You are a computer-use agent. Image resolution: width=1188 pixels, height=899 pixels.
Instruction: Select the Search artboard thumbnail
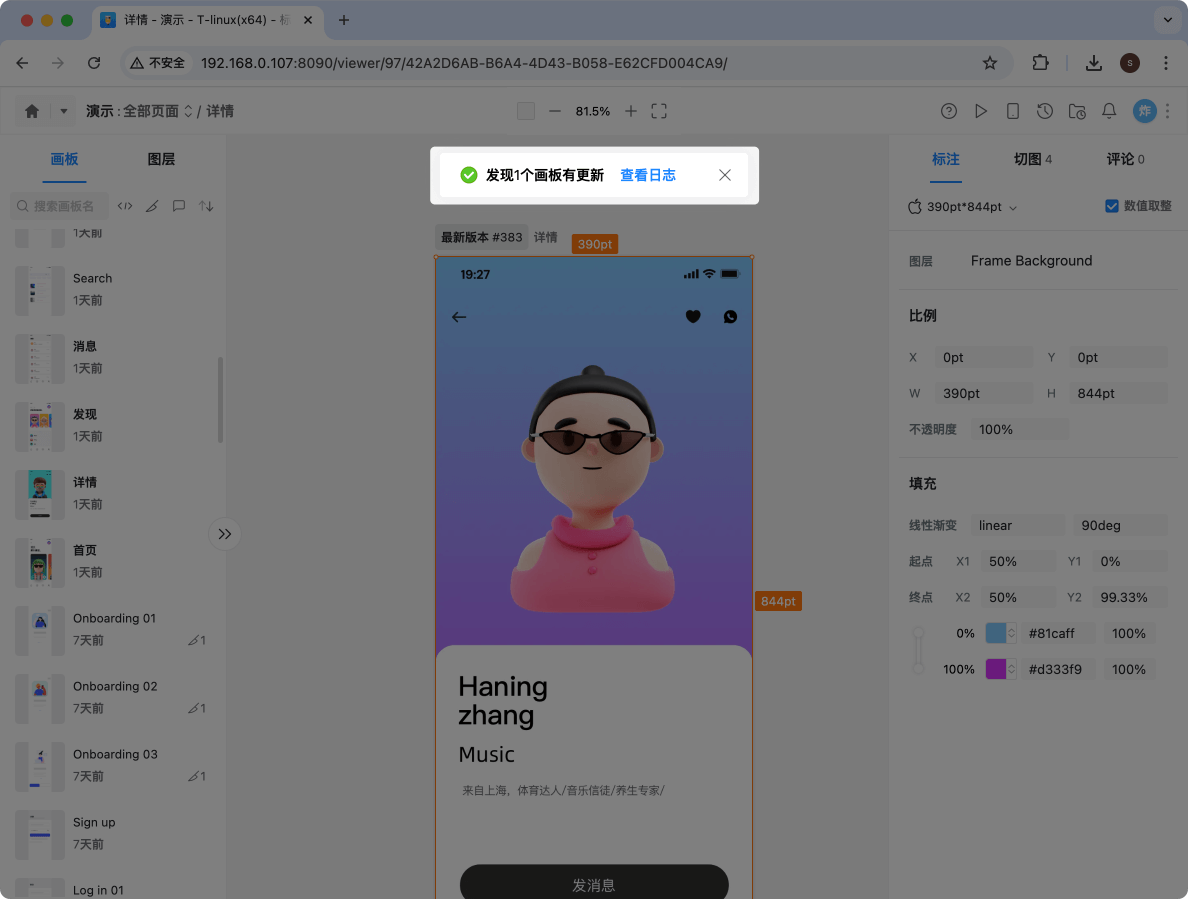[39, 290]
